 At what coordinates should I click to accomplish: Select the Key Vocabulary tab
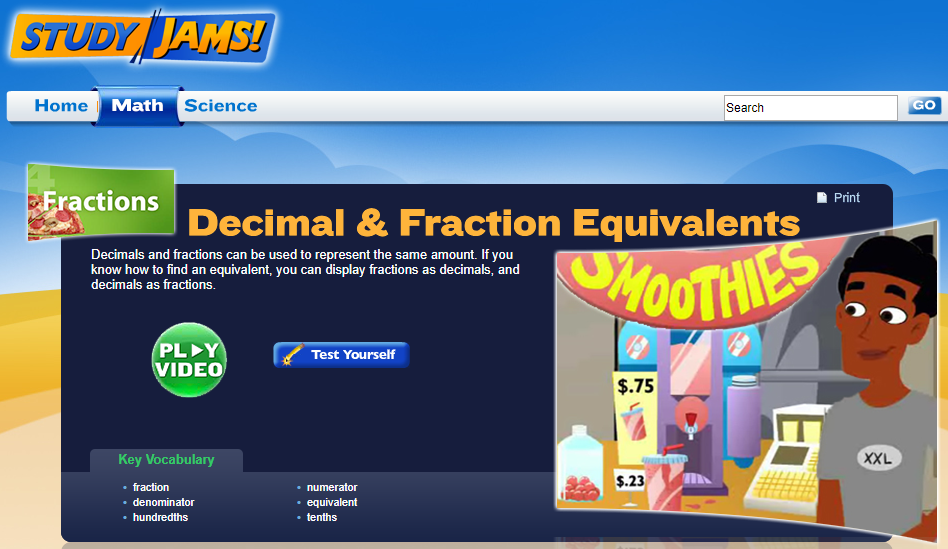tap(166, 460)
